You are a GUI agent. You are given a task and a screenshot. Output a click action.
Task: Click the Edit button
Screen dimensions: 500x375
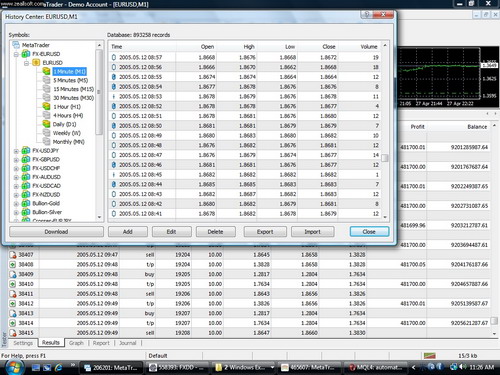click(x=172, y=232)
